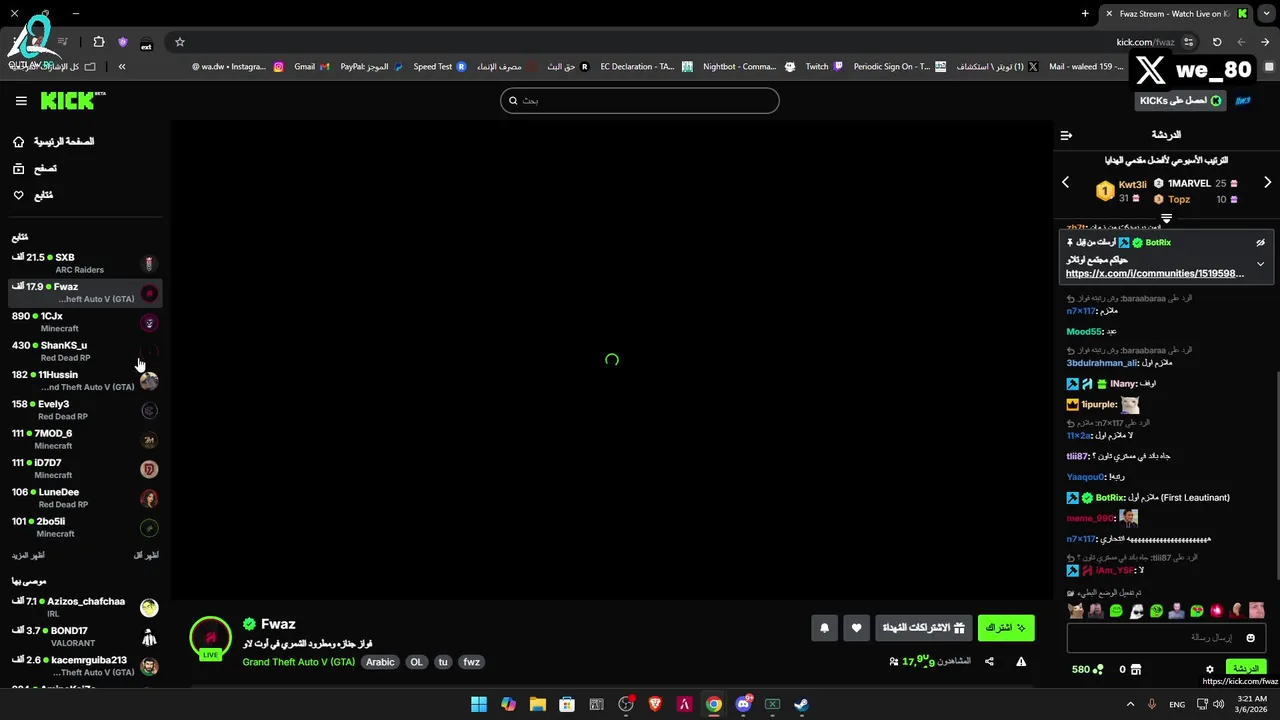Toggle the notification bell button
1280x720 pixels.
tap(824, 628)
